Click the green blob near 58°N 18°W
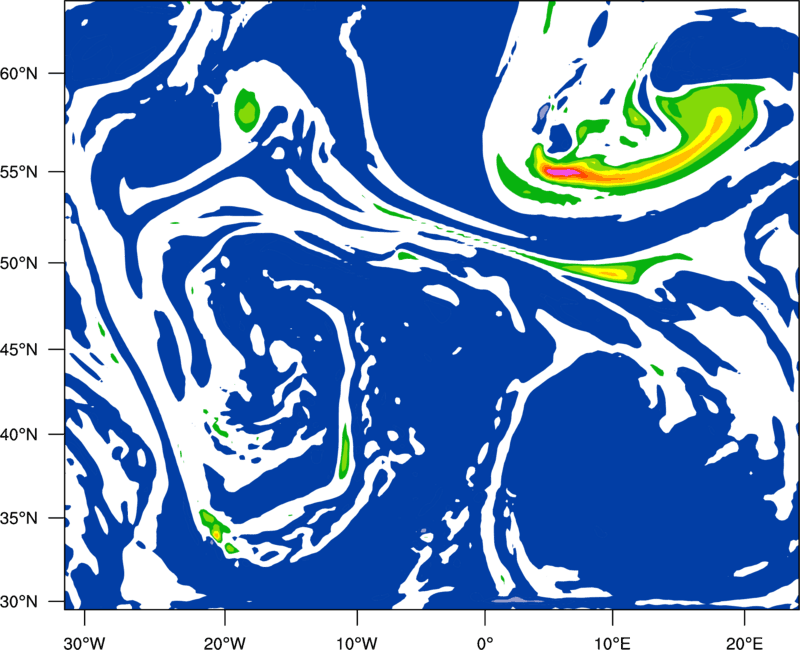The height and width of the screenshot is (650, 800). pyautogui.click(x=247, y=110)
